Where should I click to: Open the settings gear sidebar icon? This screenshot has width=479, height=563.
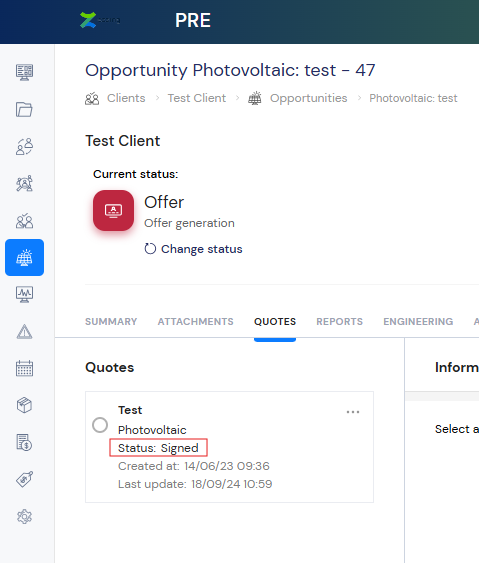[x=24, y=517]
